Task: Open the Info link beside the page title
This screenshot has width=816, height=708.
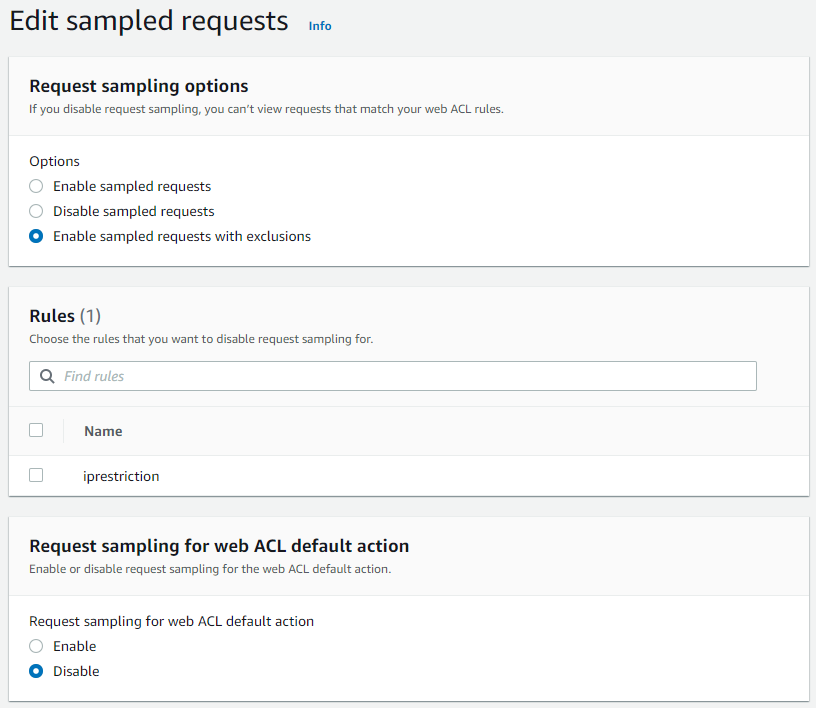Action: tap(320, 26)
